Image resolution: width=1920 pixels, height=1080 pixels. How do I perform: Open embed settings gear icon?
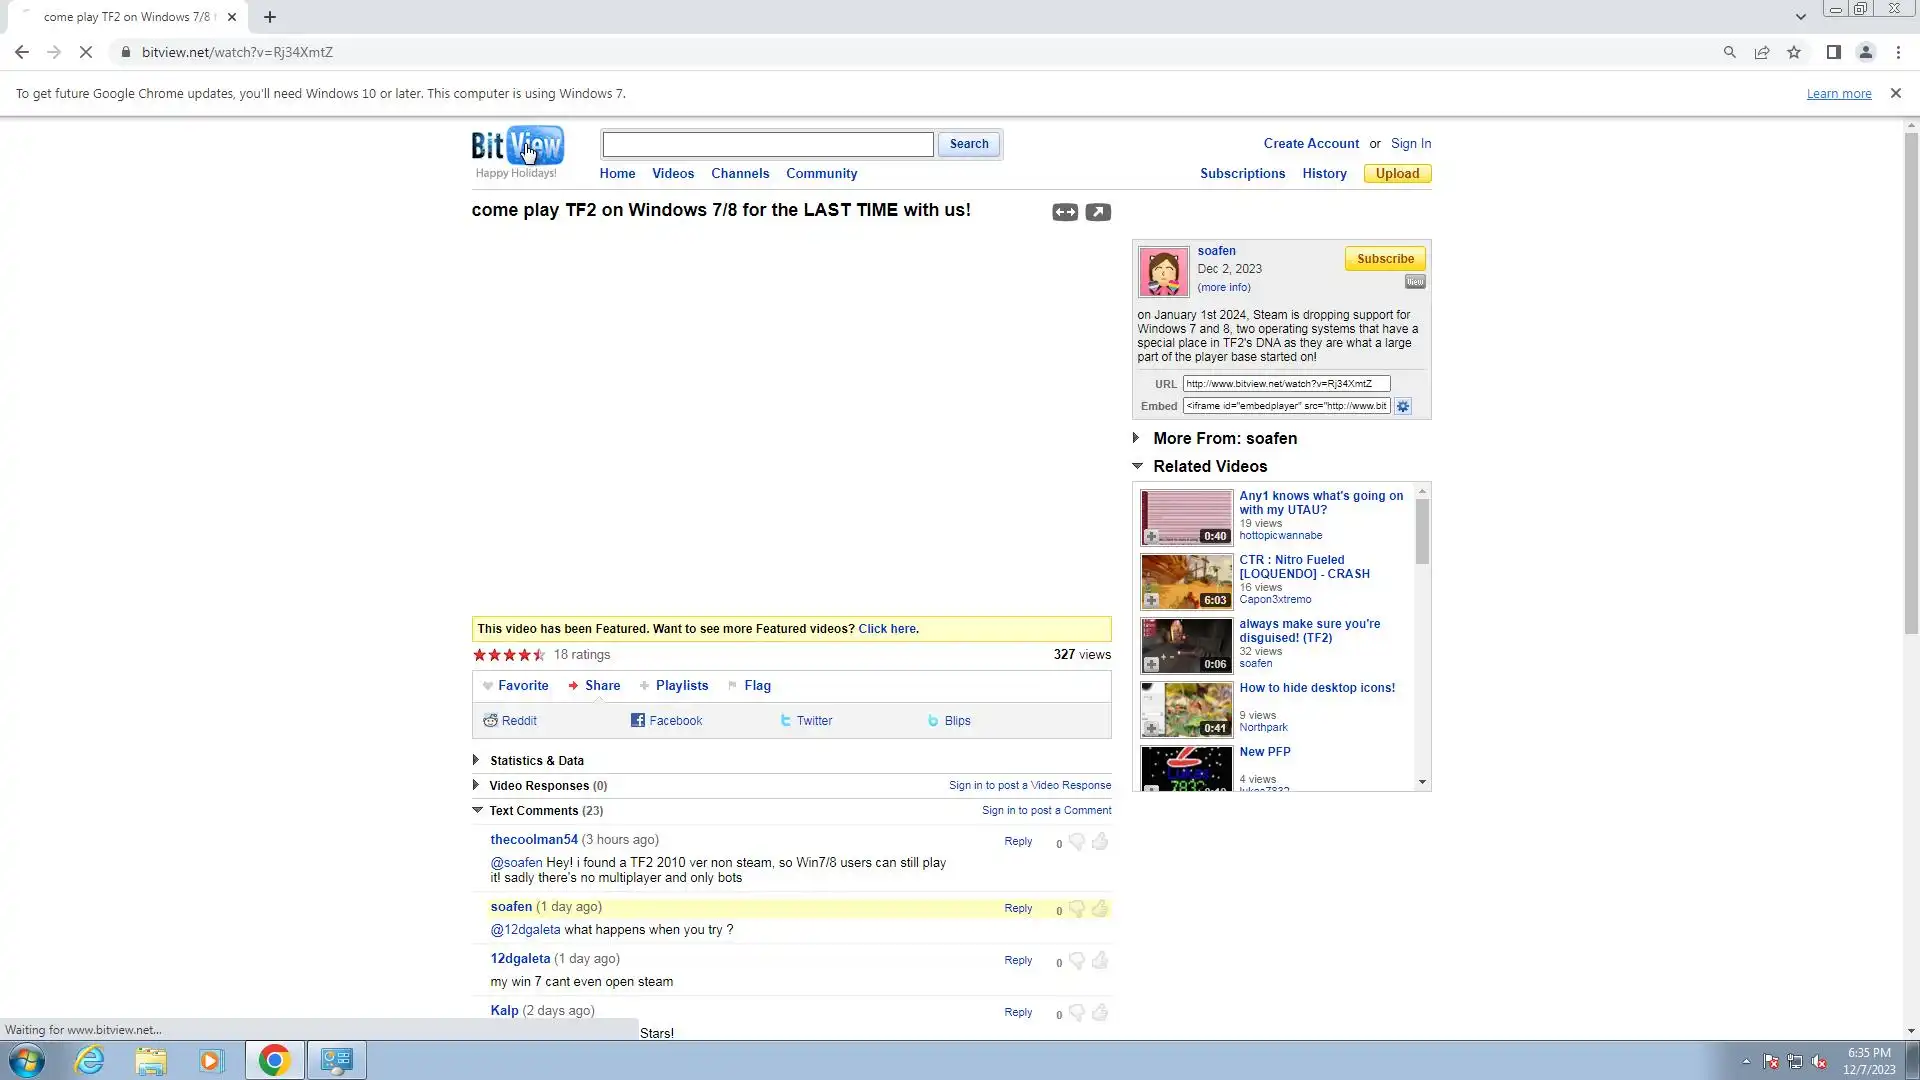1403,407
